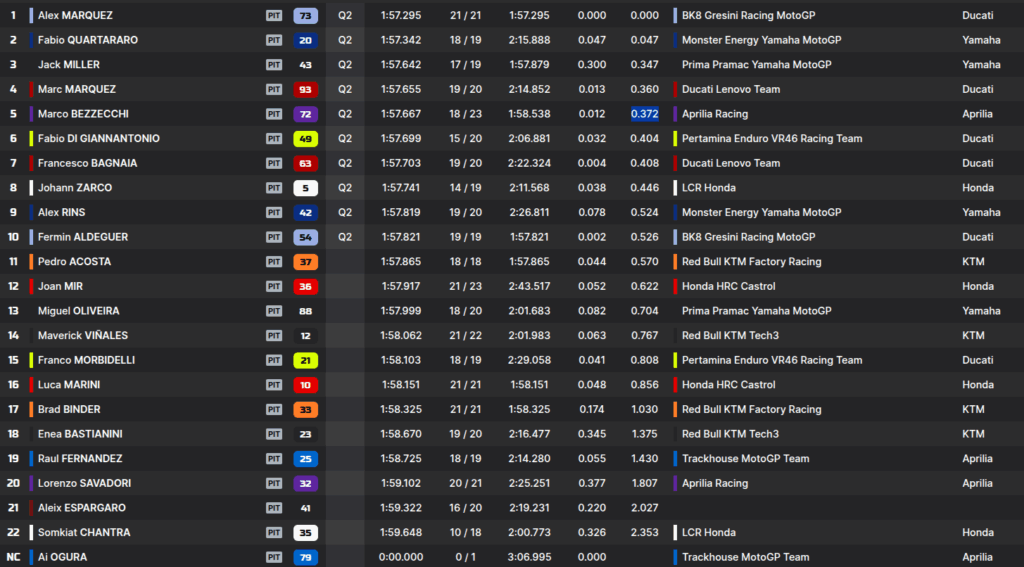Click the number 88 badge of Miguel OLIVEIRA

[x=306, y=312]
